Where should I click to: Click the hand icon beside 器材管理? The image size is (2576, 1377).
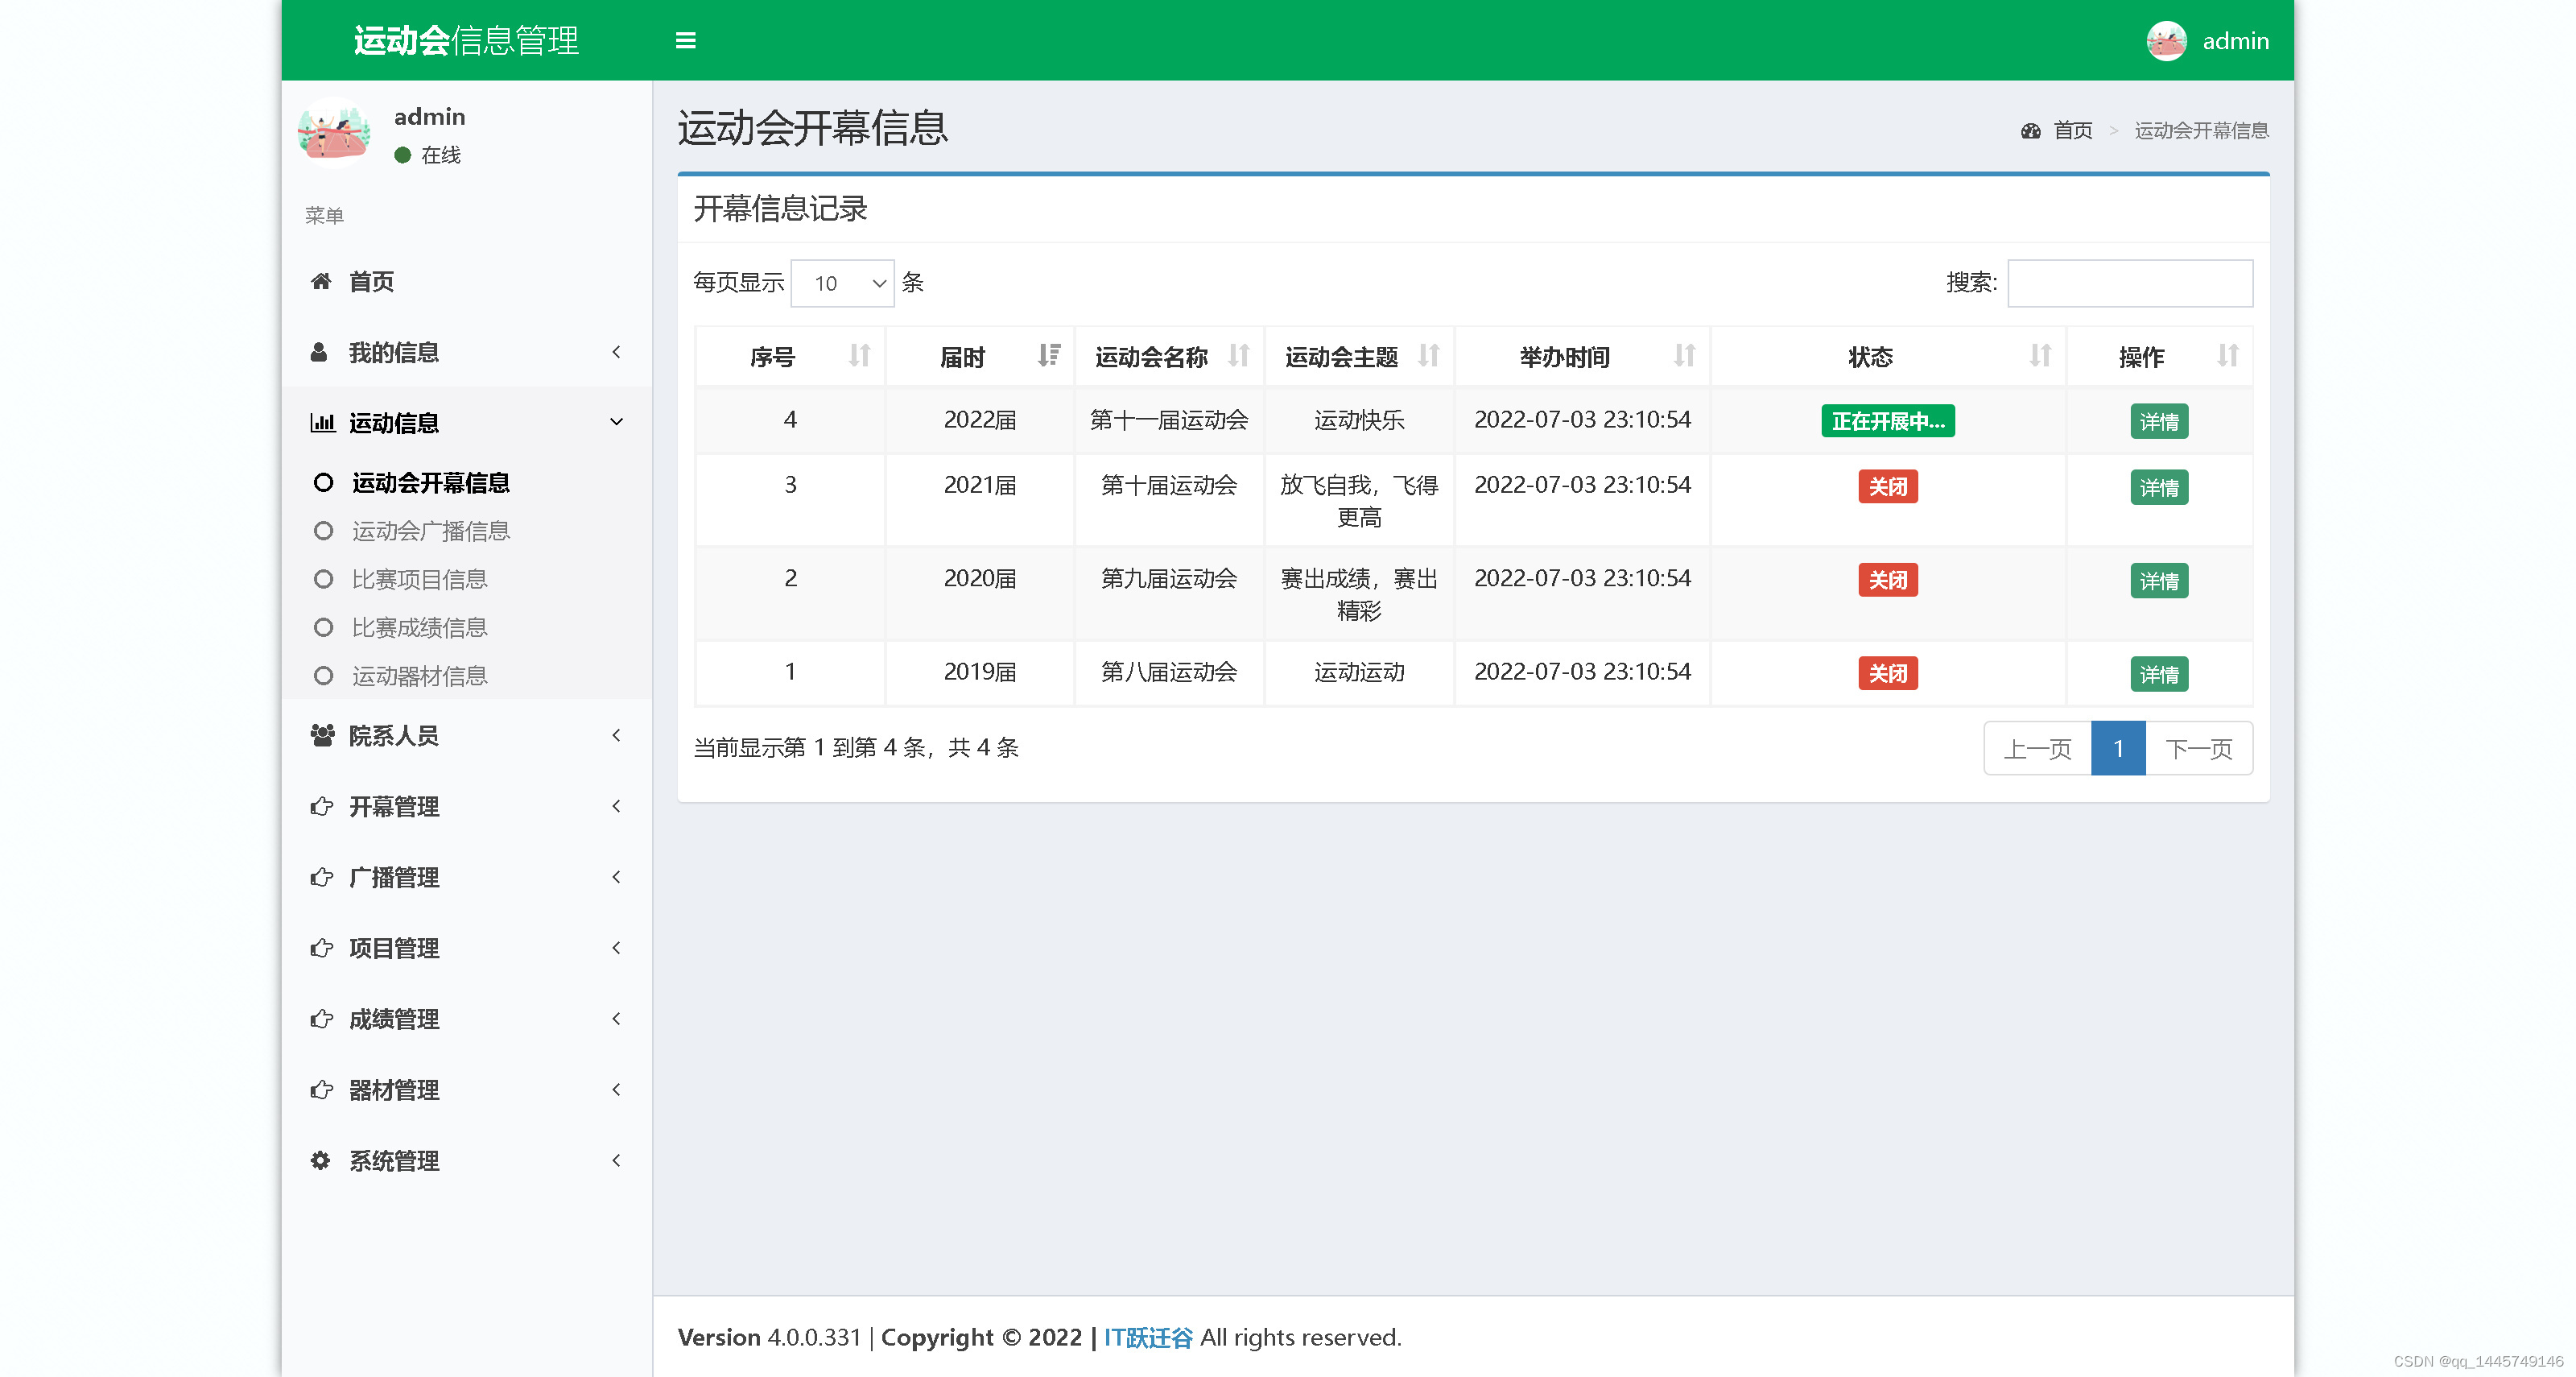(321, 1090)
